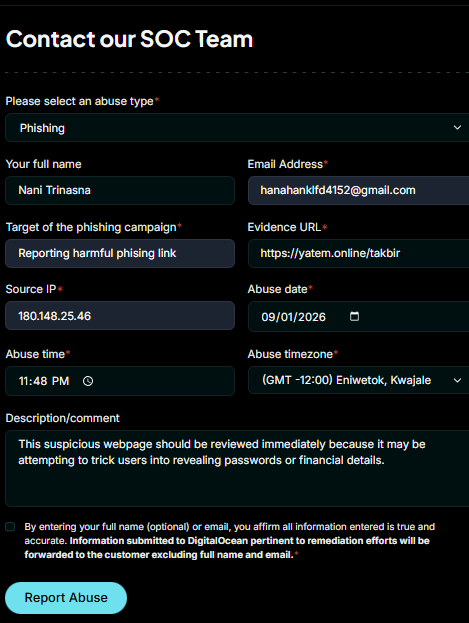Viewport: 469px width, 623px height.
Task: Open the Phishing abuse type dropdown
Action: tap(237, 128)
